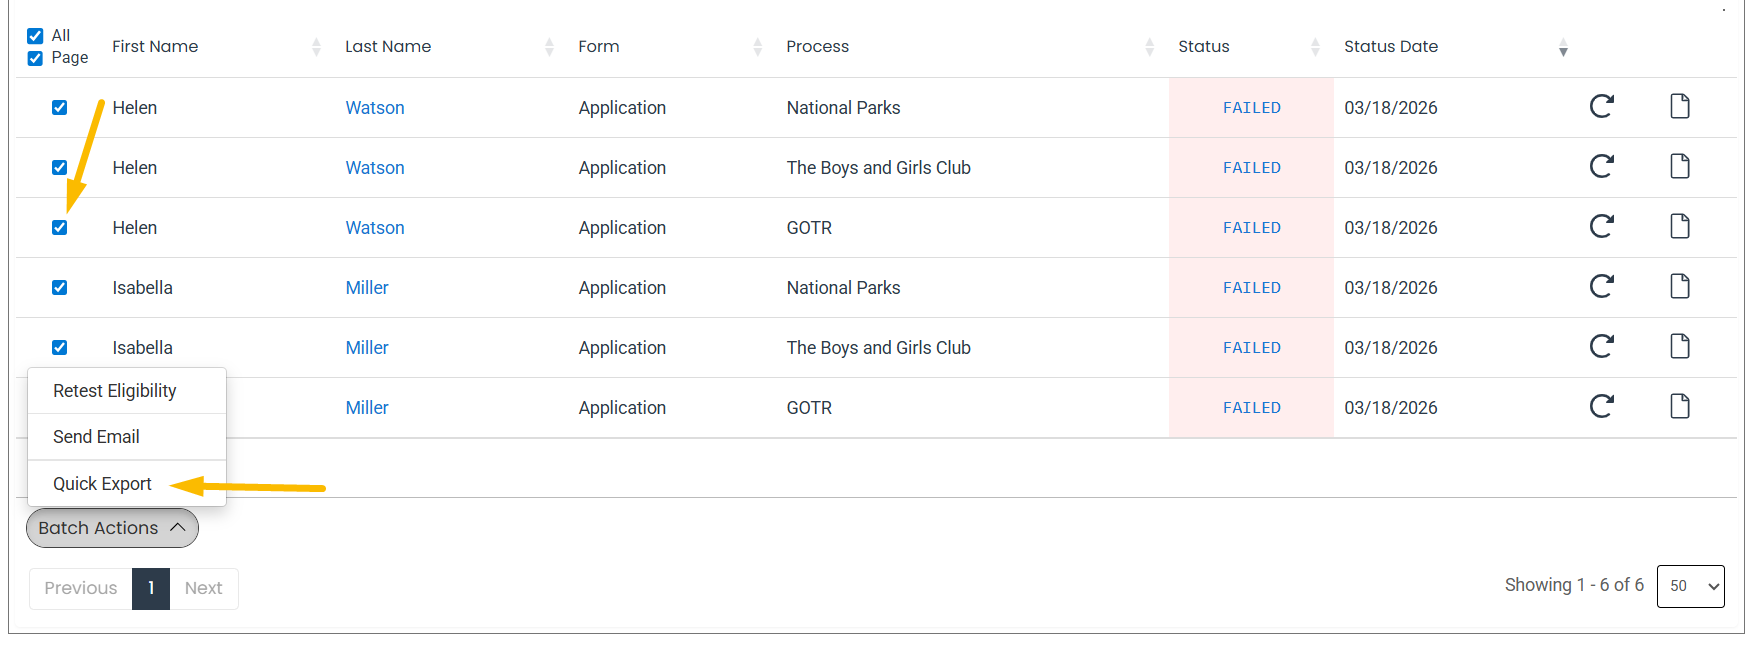The image size is (1762, 649).
Task: Uncheck the Page checkbox
Action: coord(35,58)
